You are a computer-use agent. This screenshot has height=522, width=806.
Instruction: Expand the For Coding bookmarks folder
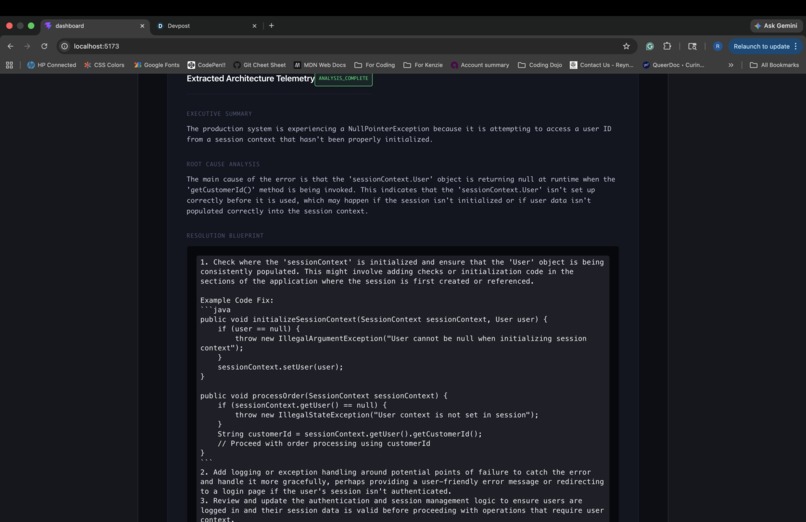(x=375, y=65)
